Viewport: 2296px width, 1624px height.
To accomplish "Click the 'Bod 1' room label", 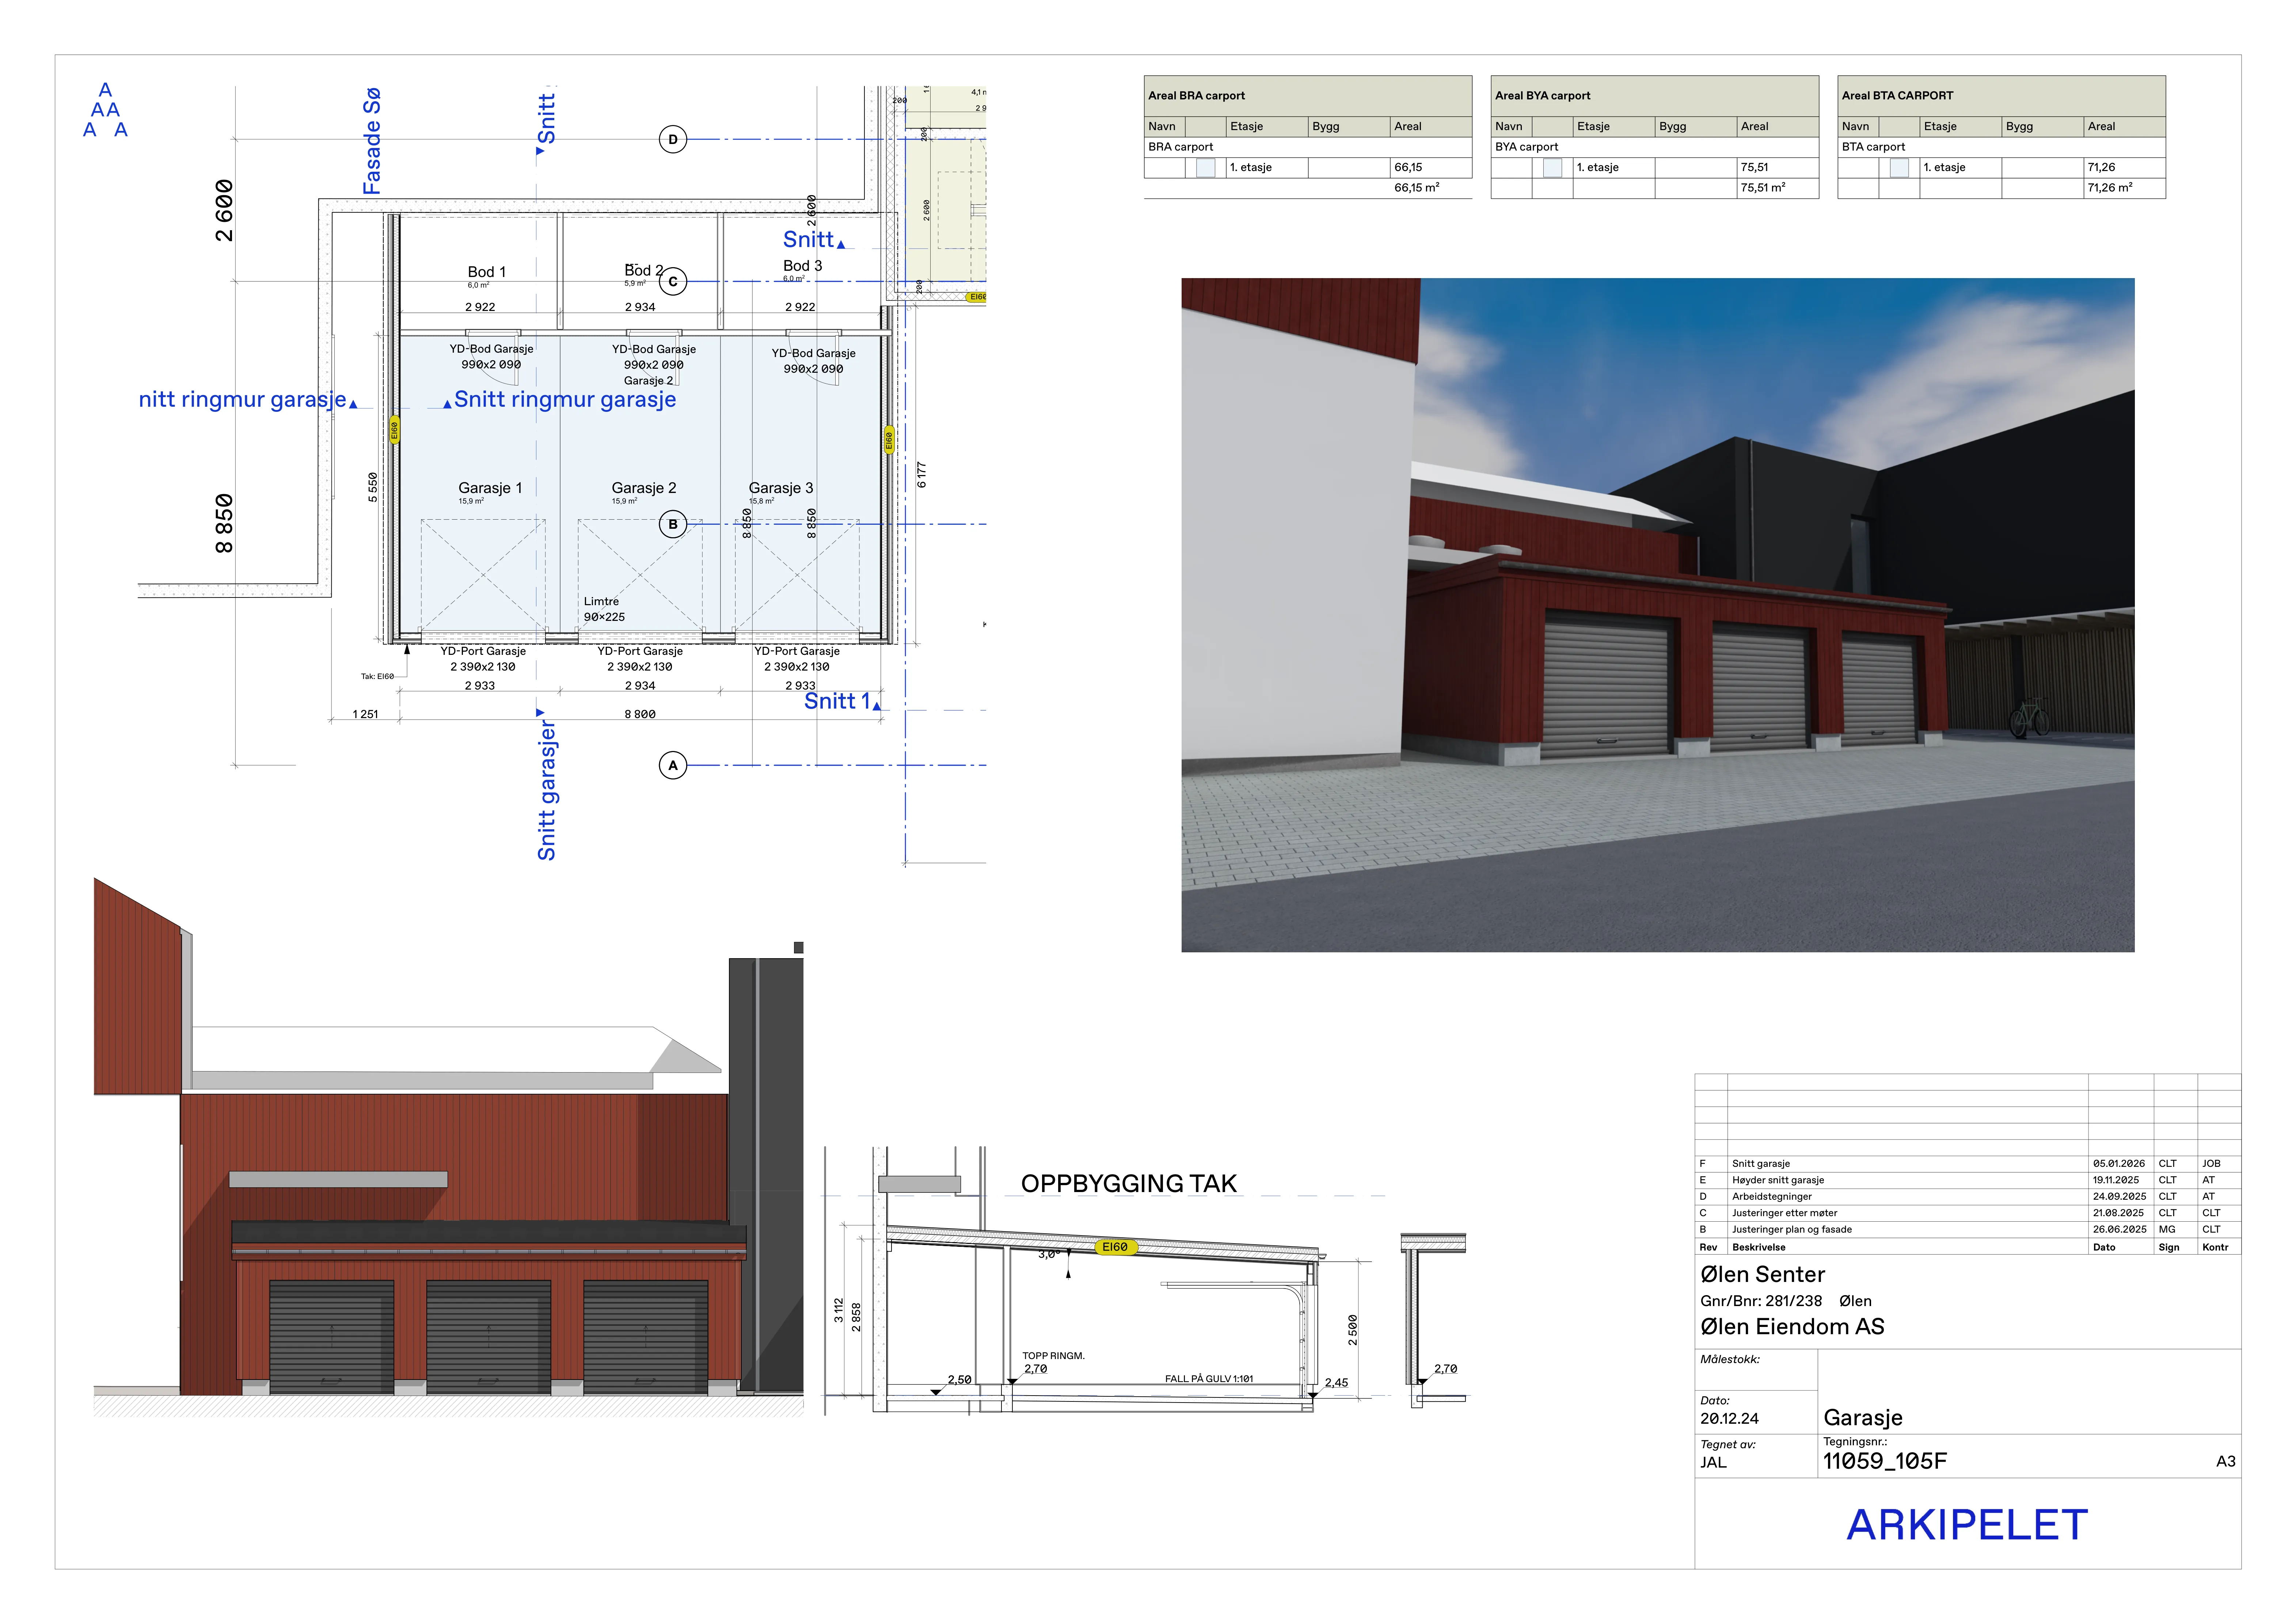I will pos(487,272).
